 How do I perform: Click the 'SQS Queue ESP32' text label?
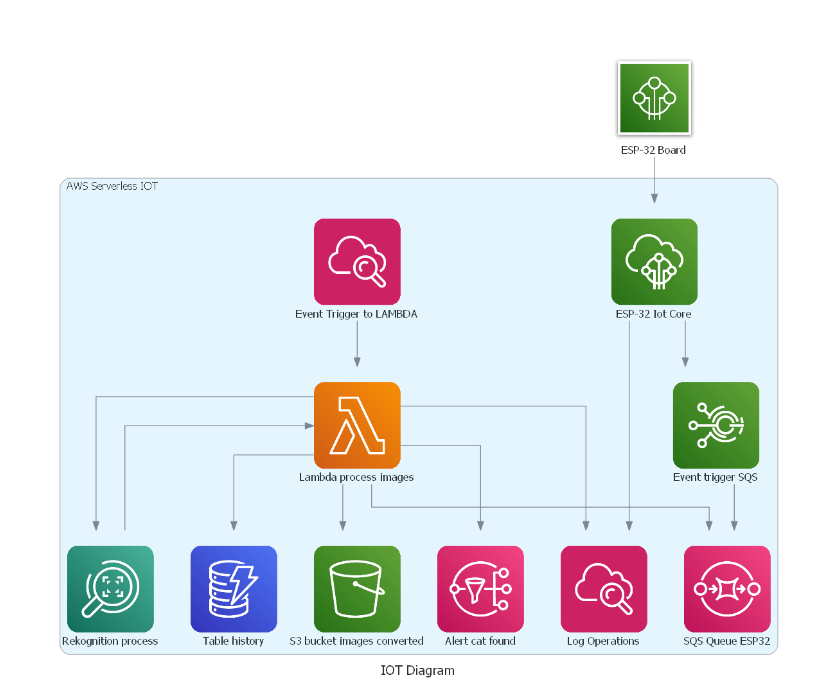727,641
